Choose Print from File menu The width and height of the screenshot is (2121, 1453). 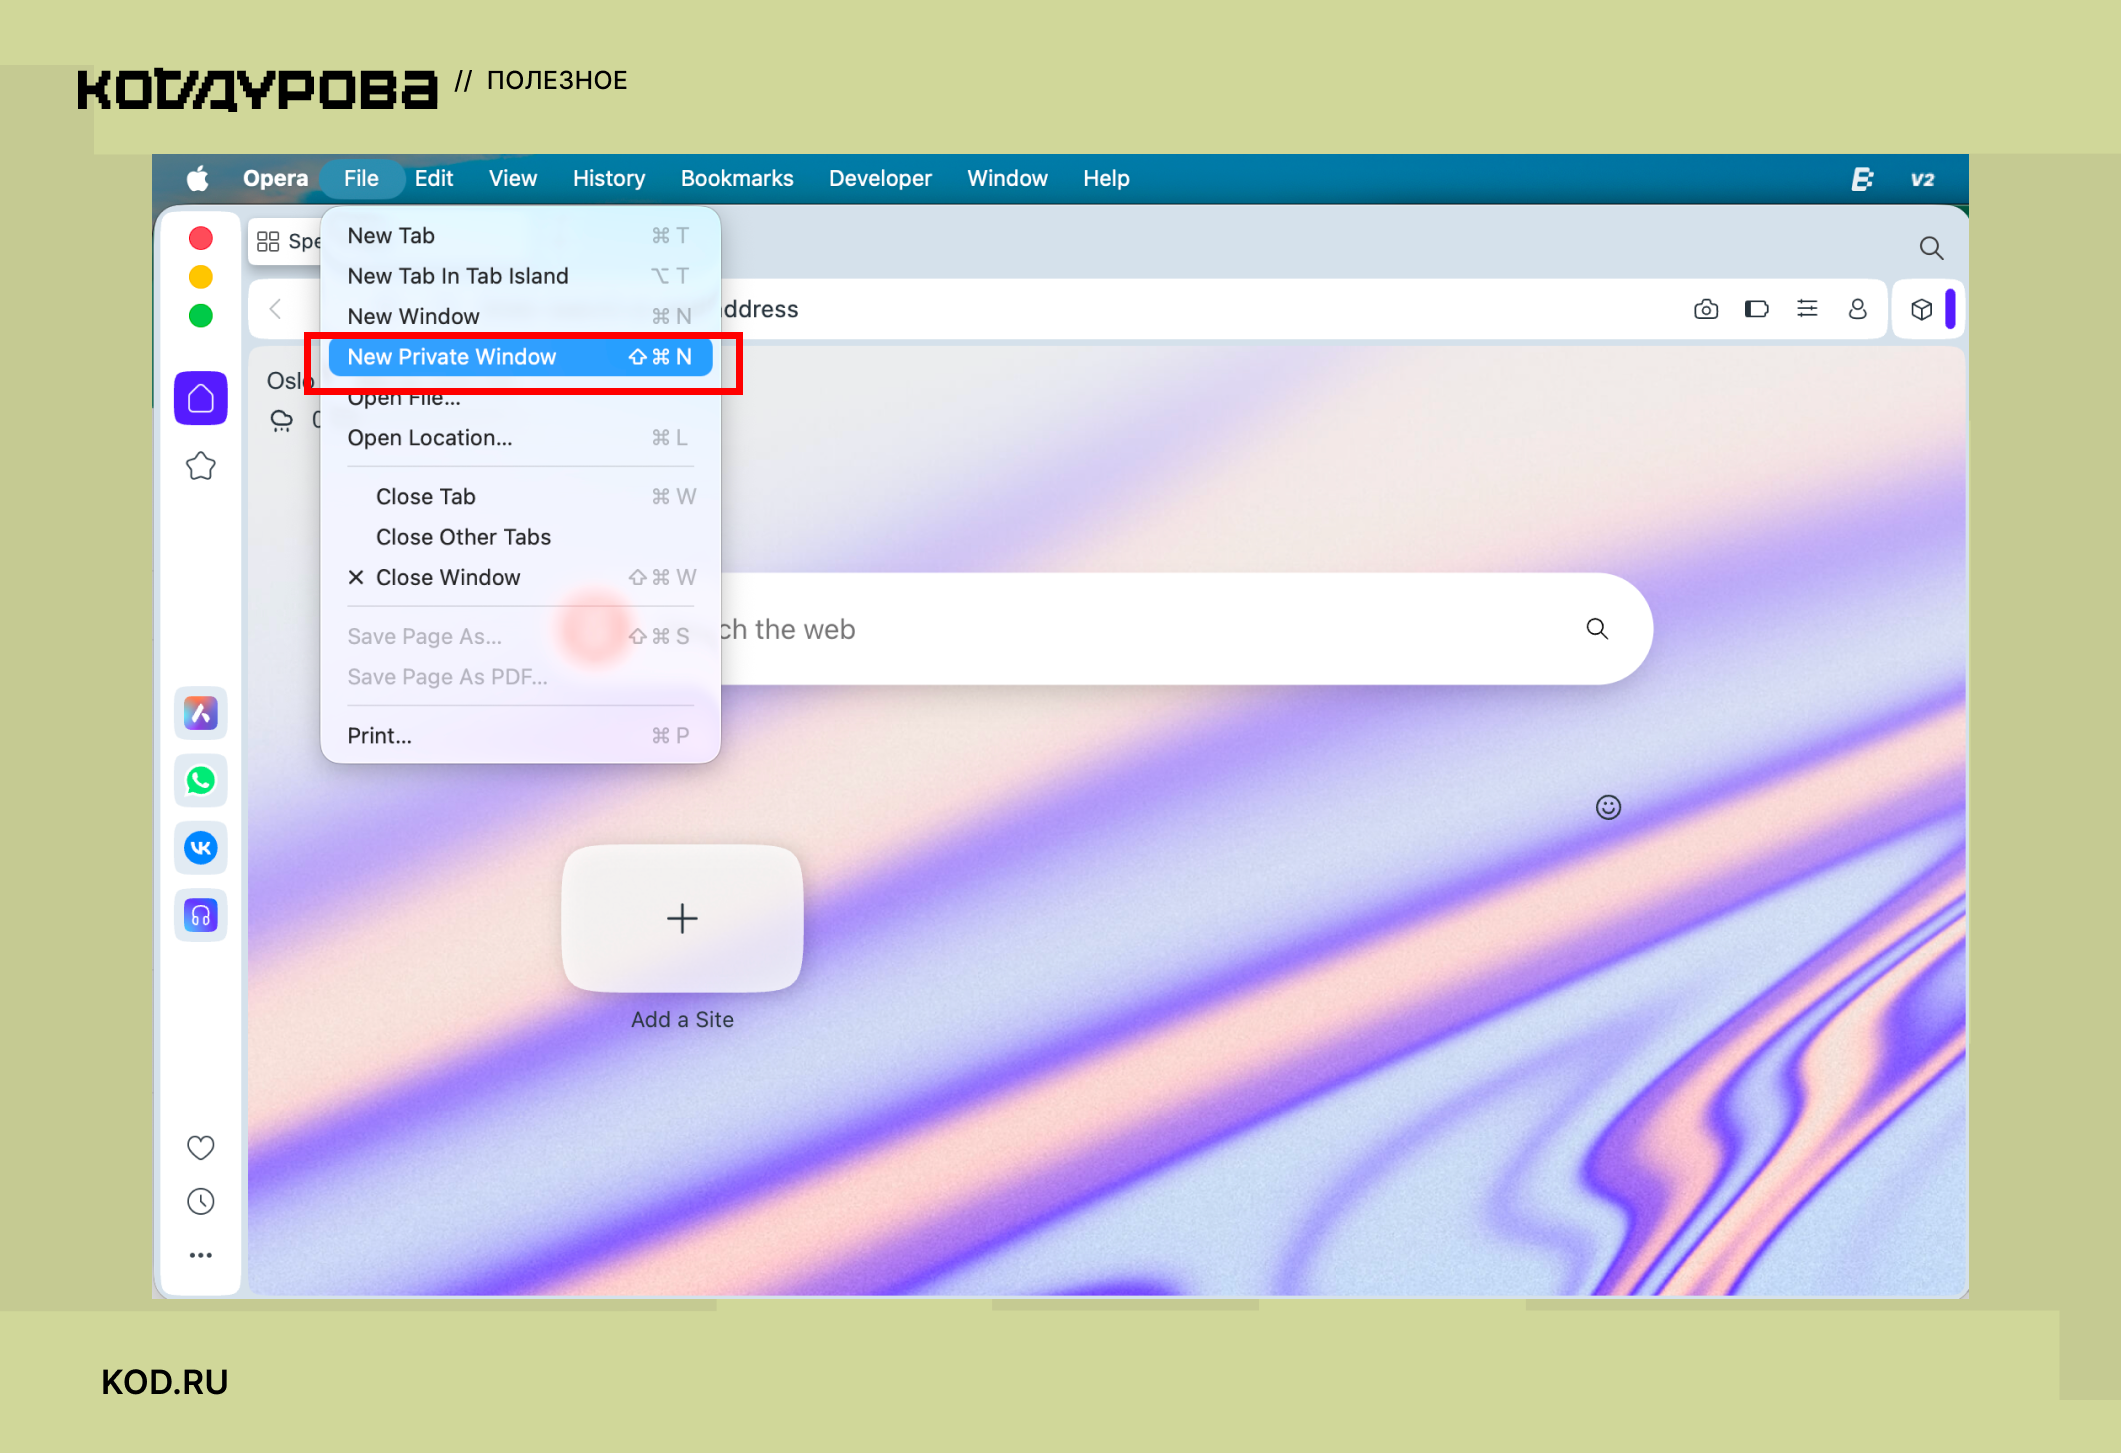(x=520, y=736)
